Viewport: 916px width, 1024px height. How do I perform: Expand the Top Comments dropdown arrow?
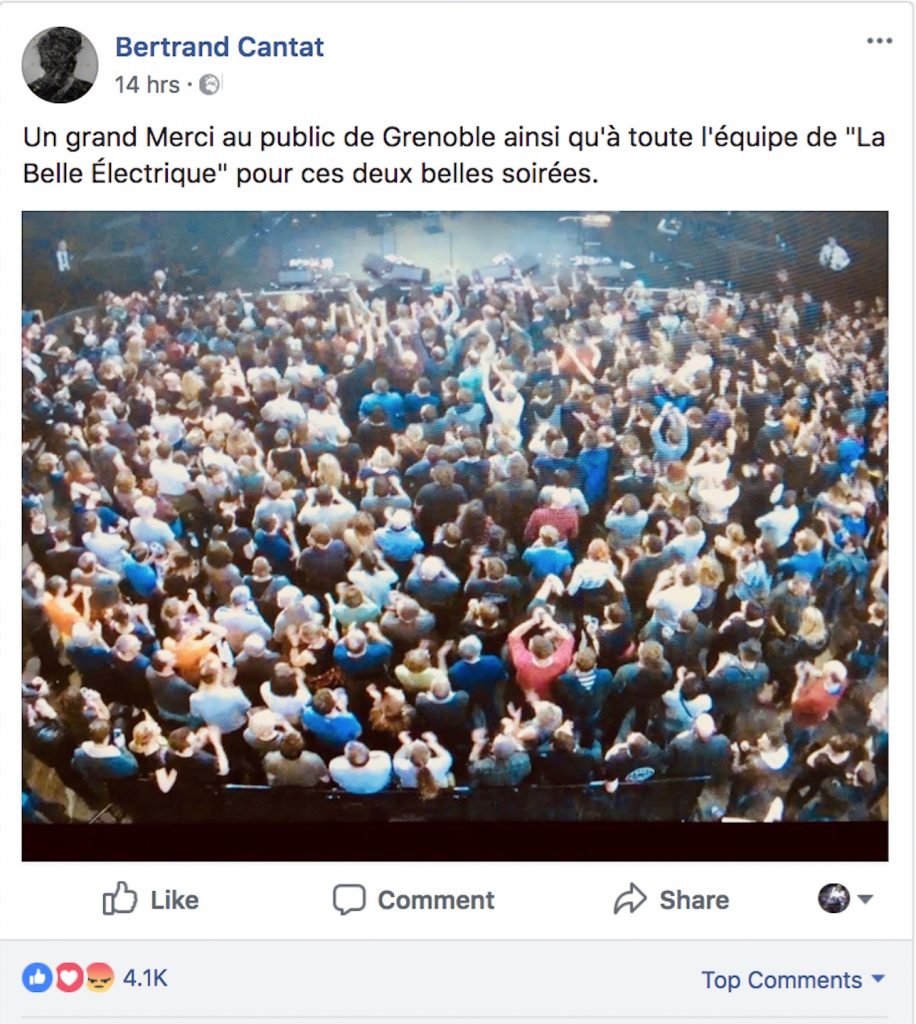click(878, 978)
